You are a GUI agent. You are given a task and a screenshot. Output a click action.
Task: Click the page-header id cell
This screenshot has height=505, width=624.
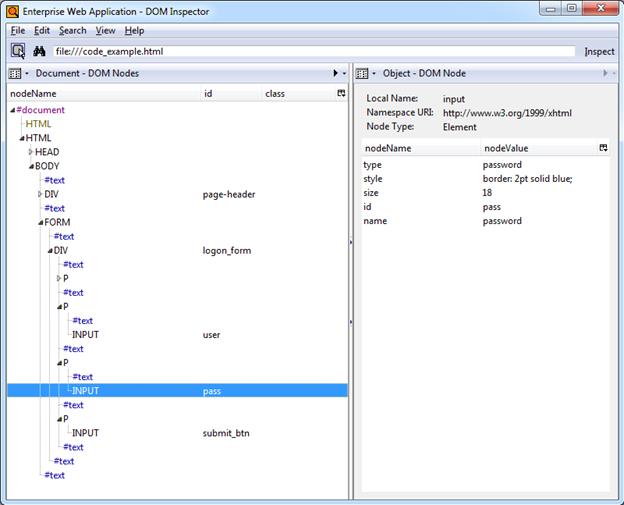229,195
